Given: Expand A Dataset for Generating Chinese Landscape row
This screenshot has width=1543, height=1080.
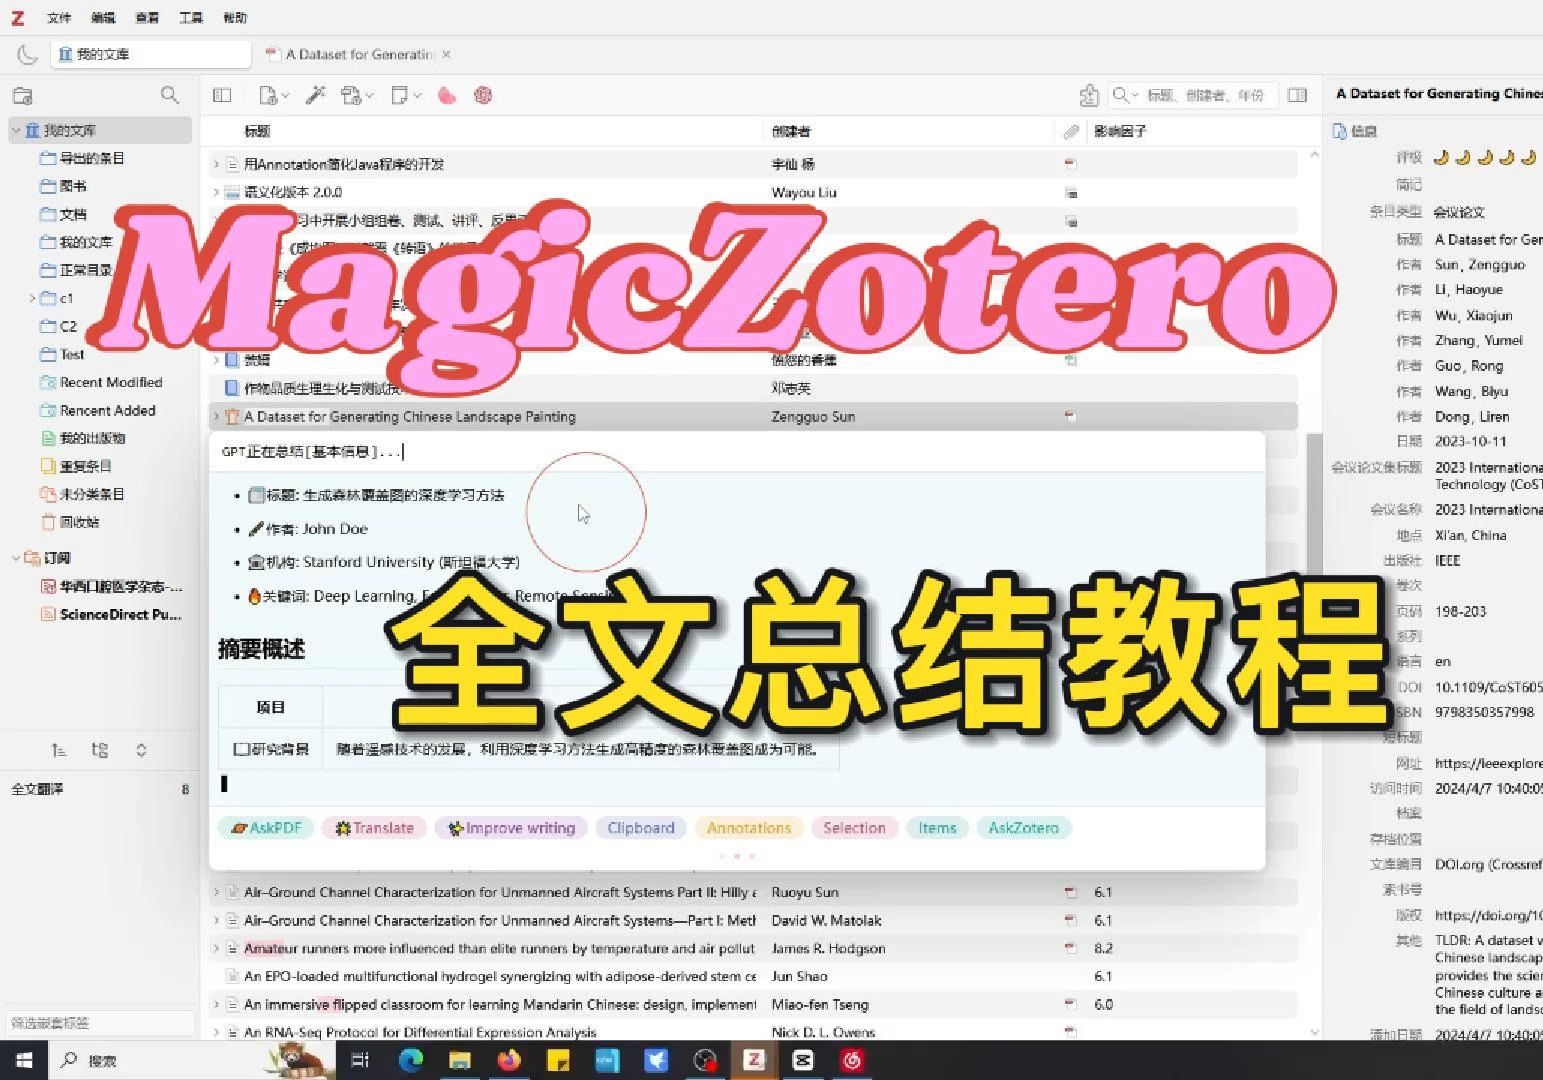Looking at the screenshot, I should (x=216, y=416).
